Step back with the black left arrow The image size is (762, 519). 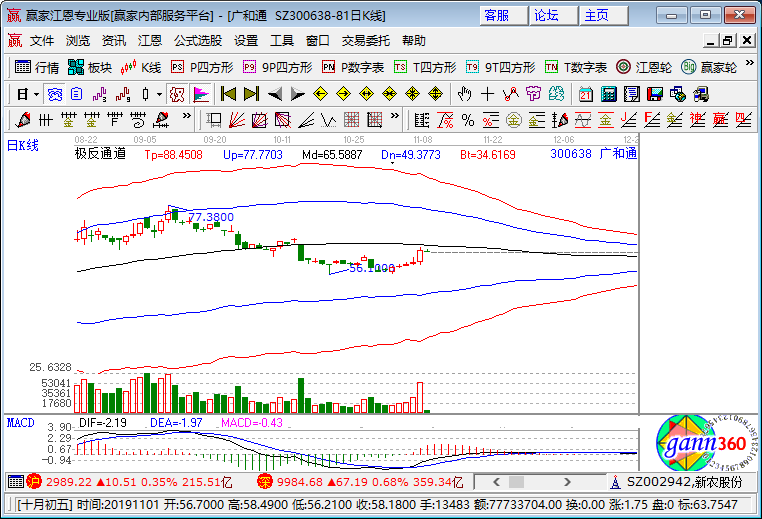pos(275,94)
